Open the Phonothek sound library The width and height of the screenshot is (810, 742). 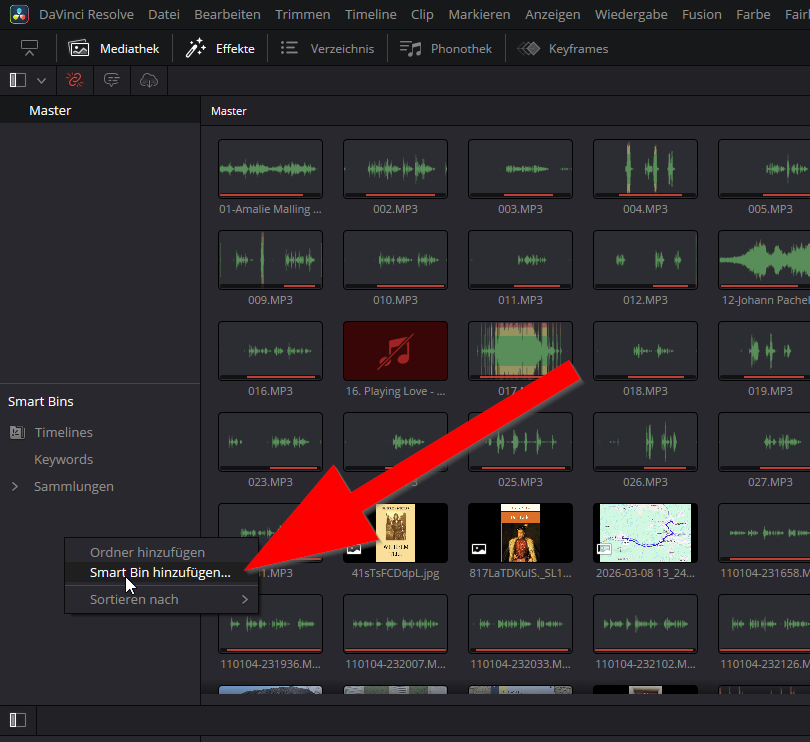click(x=446, y=48)
